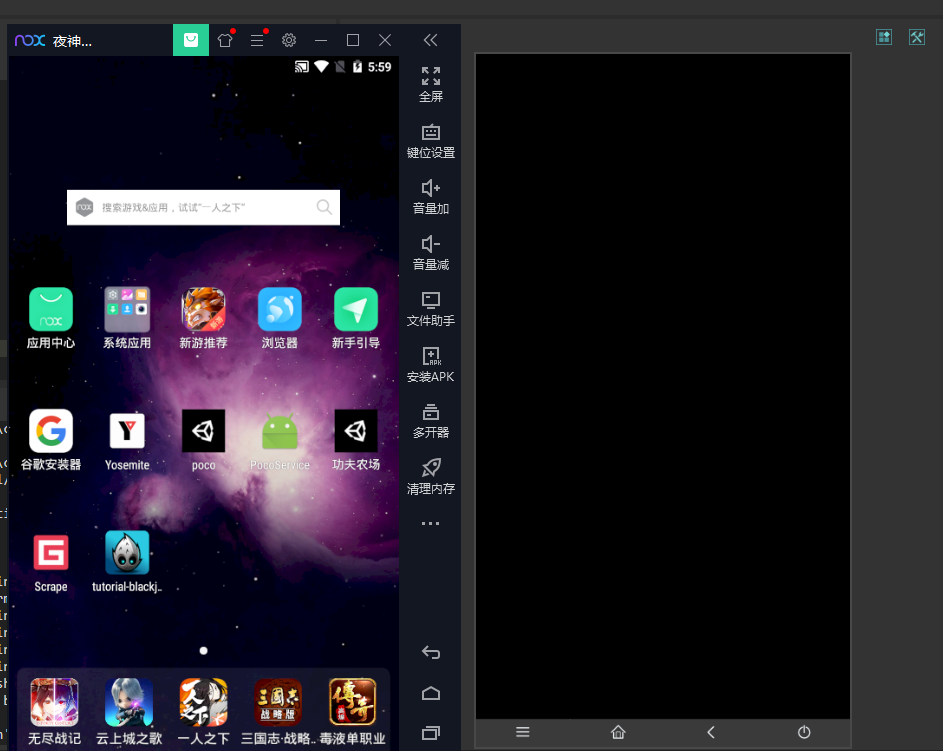The width and height of the screenshot is (943, 751).
Task: Launch the Yosemite app
Action: pos(127,432)
